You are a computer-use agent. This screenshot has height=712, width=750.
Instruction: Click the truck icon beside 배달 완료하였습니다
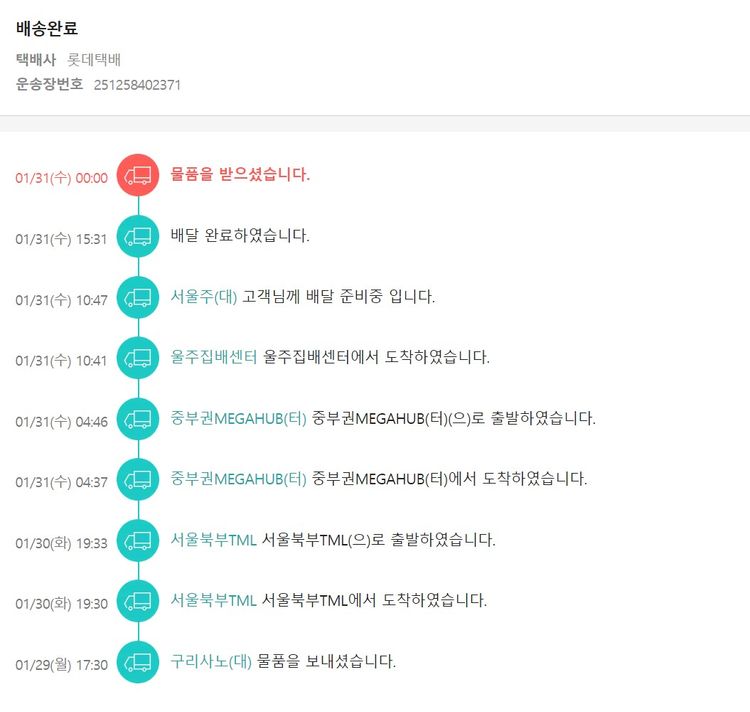(x=138, y=236)
